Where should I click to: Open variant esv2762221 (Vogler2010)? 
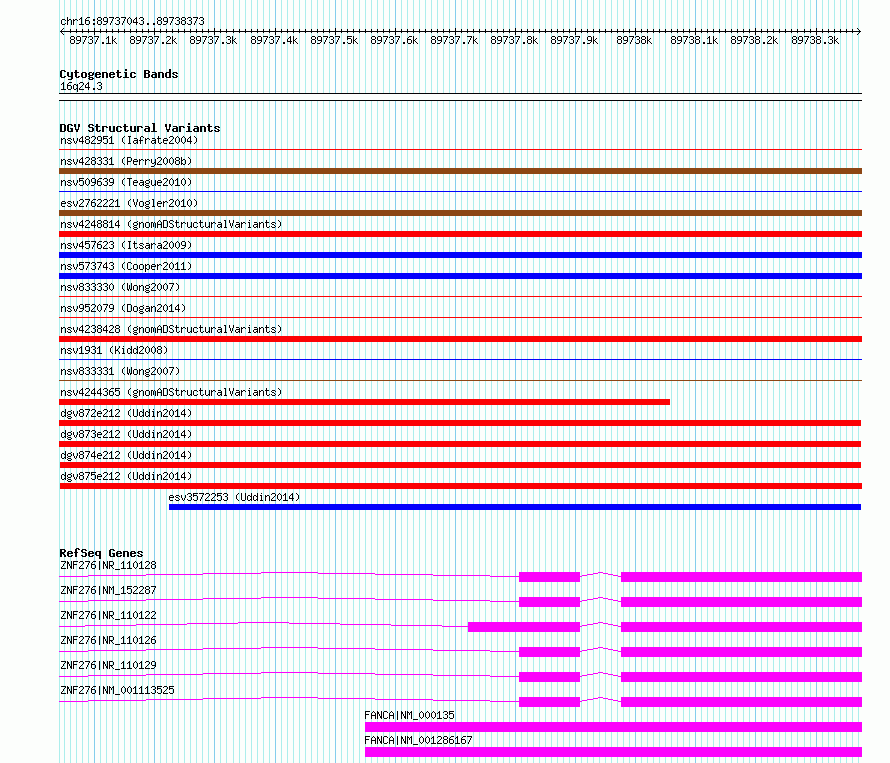point(129,203)
